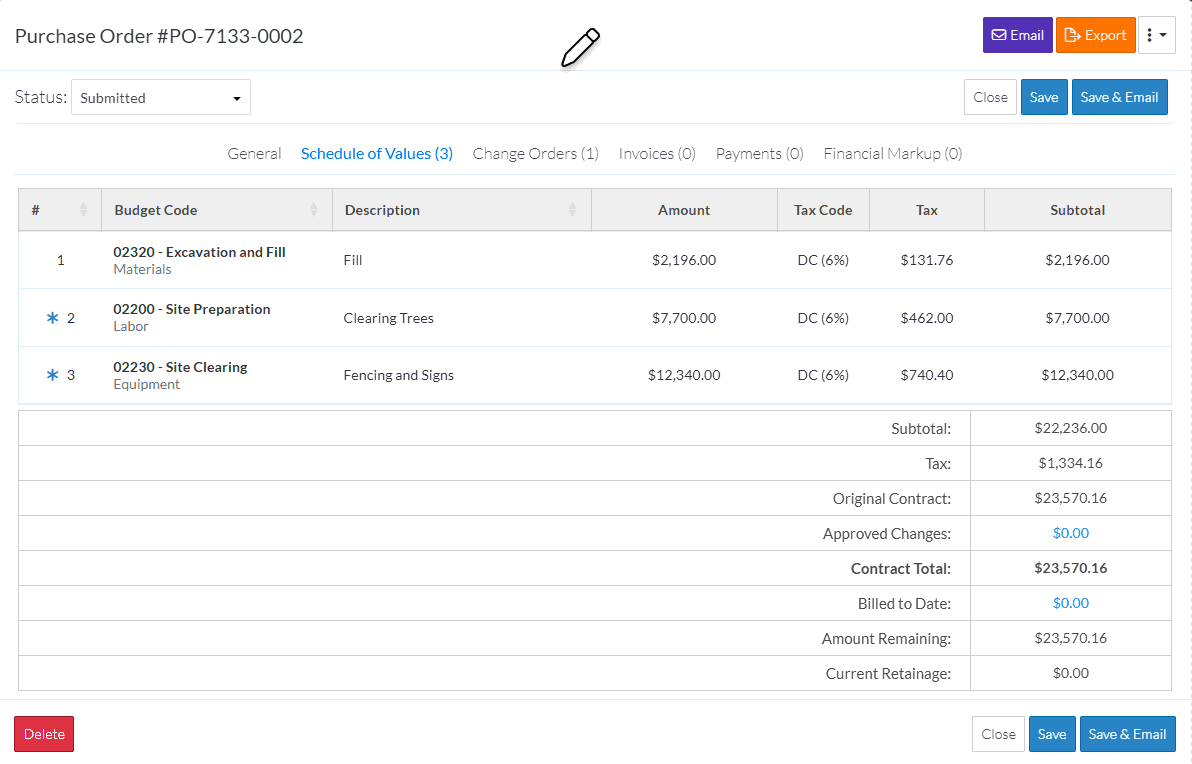Viewport: 1192px width, 764px height.
Task: Click the $131.76 tax cell
Action: click(927, 260)
